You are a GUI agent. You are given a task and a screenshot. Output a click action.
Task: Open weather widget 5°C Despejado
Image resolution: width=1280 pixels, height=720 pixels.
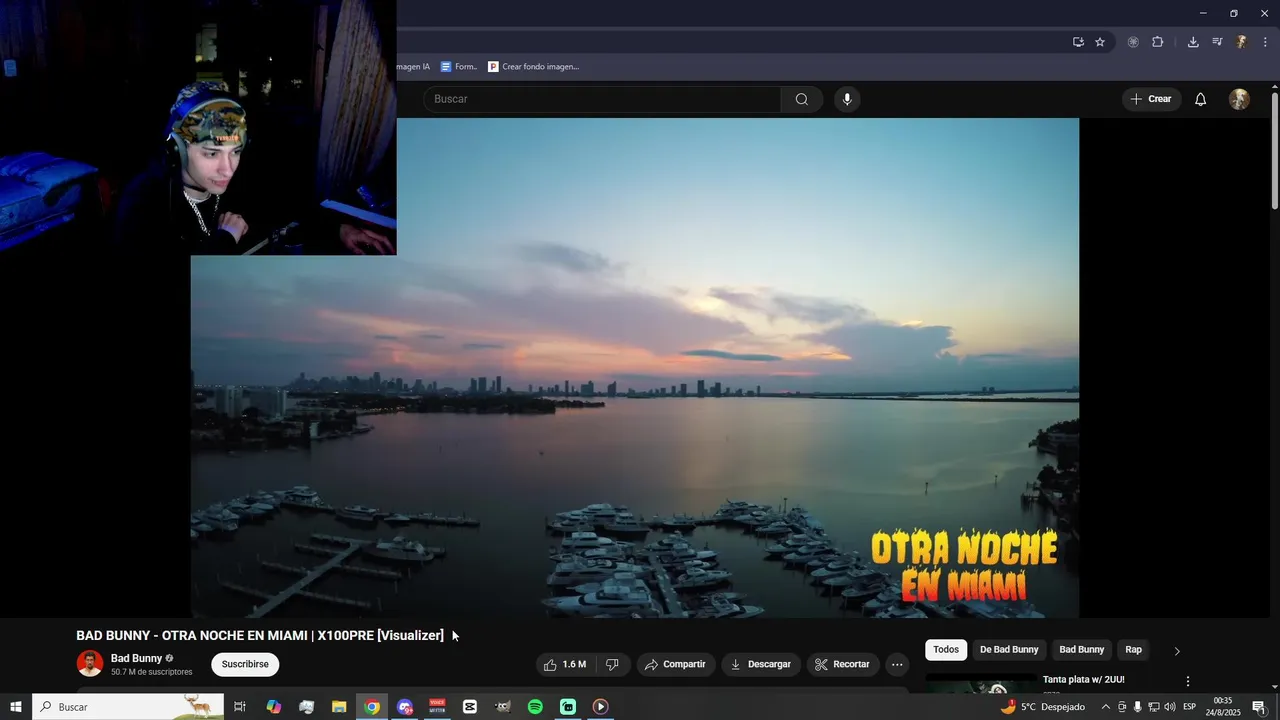(x=1043, y=707)
